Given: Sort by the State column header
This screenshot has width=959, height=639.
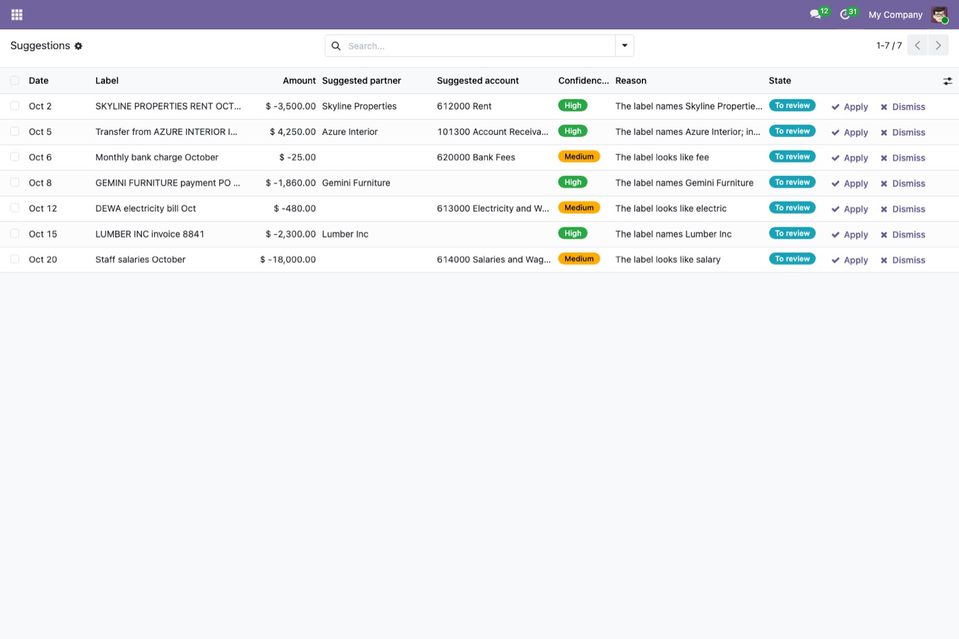Looking at the screenshot, I should pos(780,81).
